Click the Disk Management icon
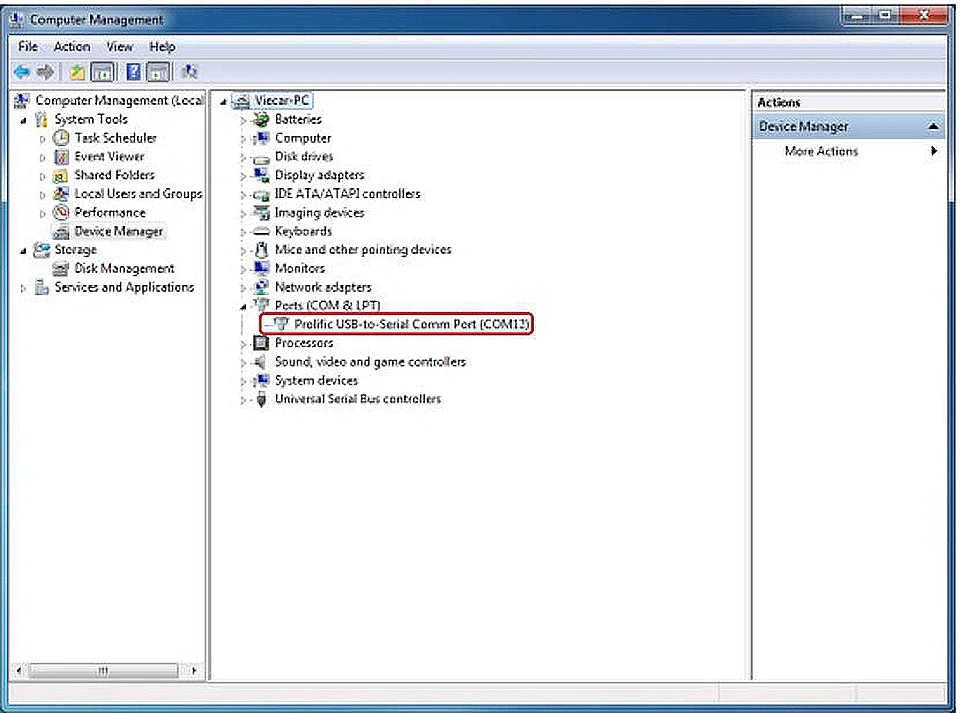This screenshot has width=960, height=713. coord(61,269)
